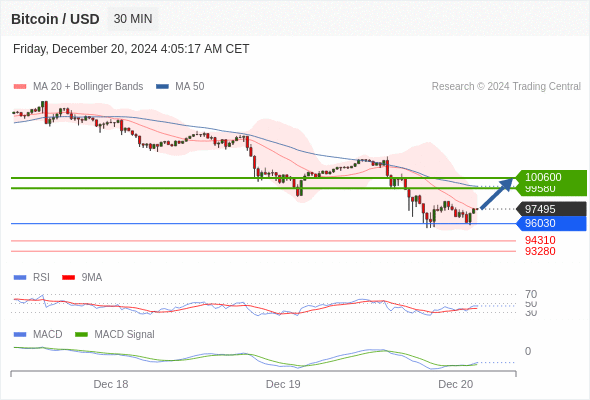The height and width of the screenshot is (400, 590).
Task: Toggle the MA 20 + Bollinger Bands legend label
Action: (88, 87)
